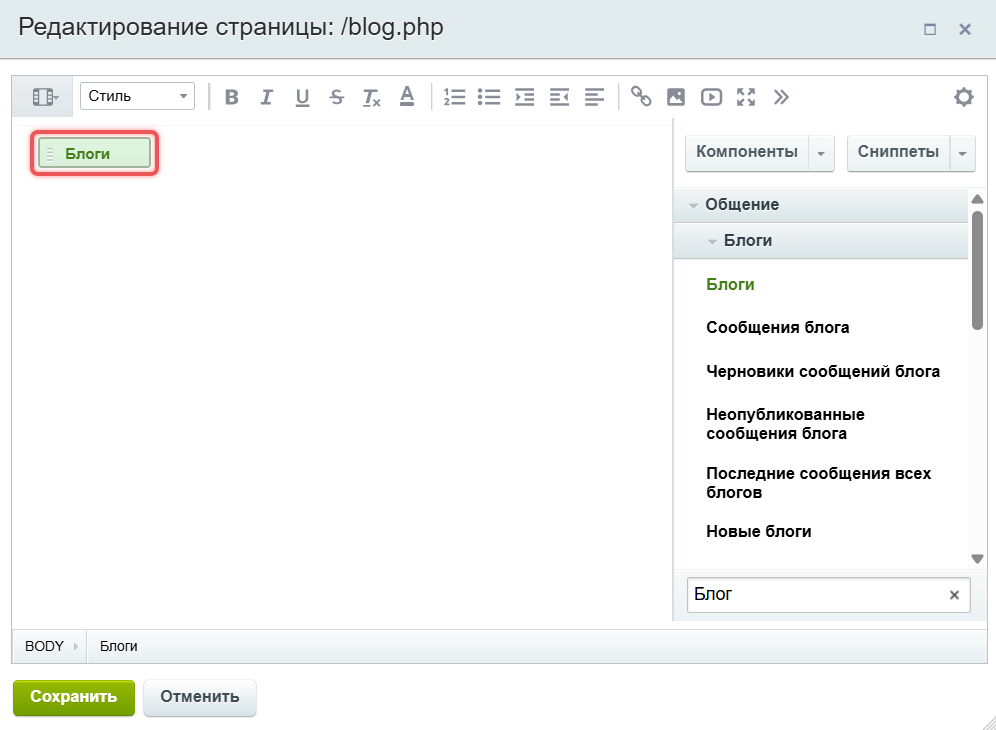Show more toolbar buttons
The width and height of the screenshot is (996, 730).
pos(781,97)
